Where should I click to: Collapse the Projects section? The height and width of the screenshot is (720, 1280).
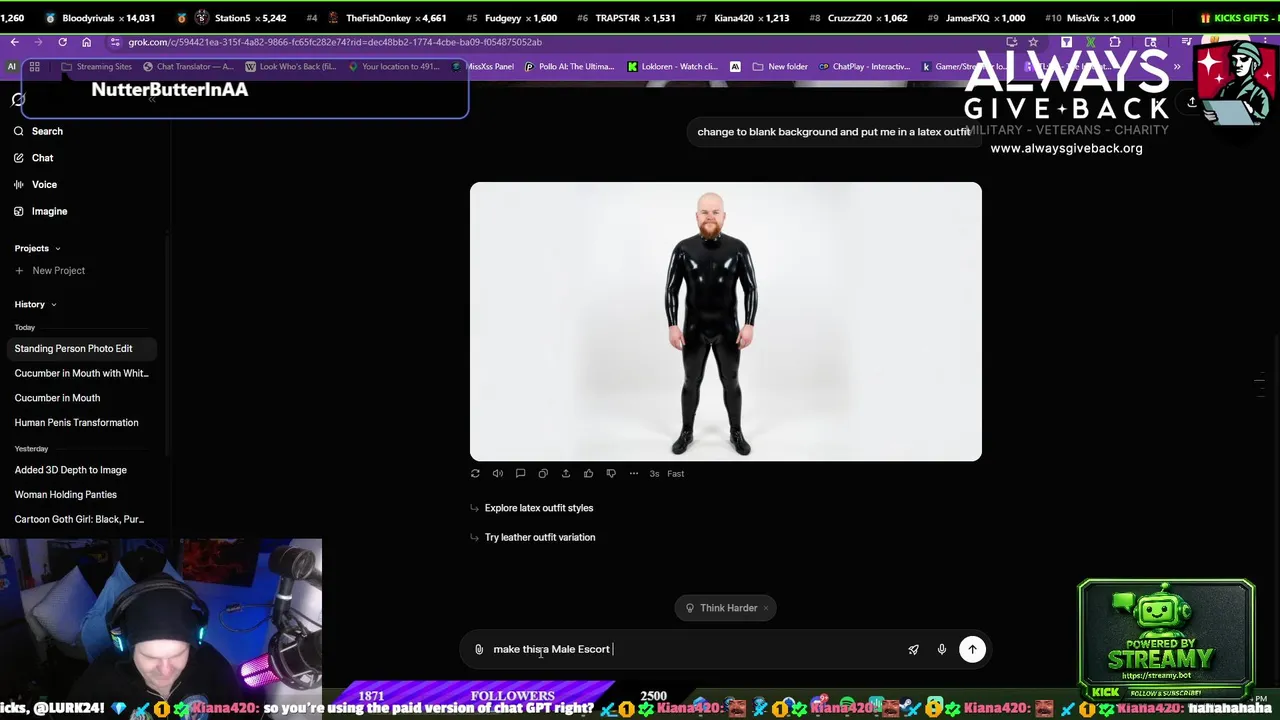[37, 248]
